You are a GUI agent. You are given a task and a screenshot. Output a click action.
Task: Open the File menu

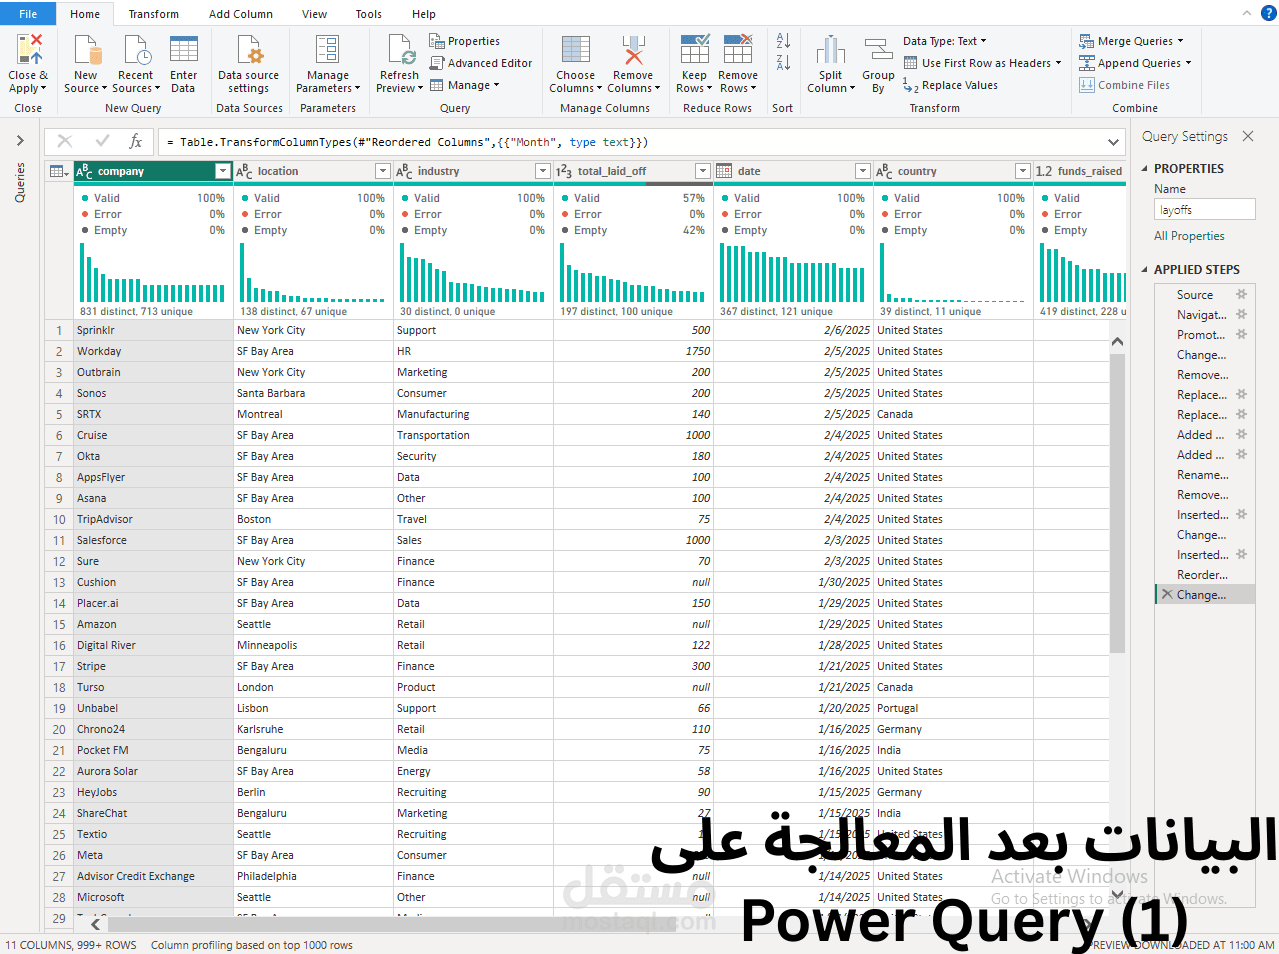(28, 14)
